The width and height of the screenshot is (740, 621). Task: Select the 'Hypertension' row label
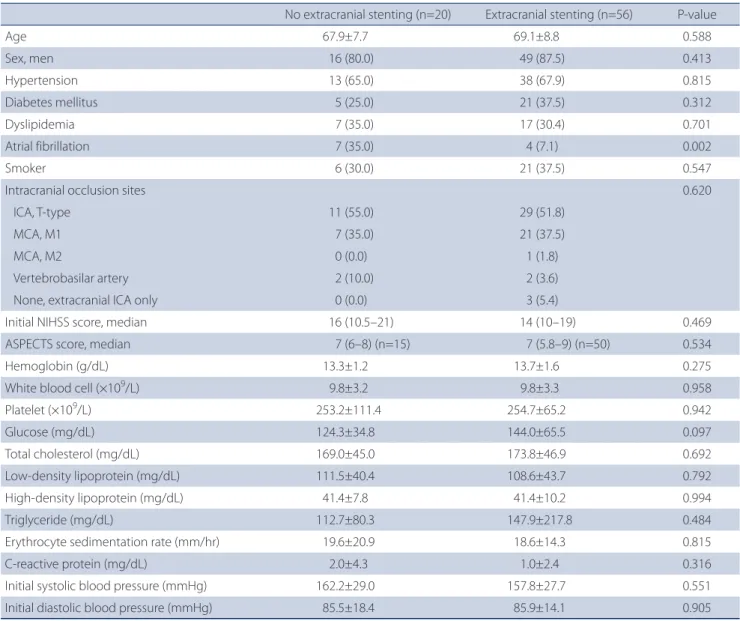point(41,81)
